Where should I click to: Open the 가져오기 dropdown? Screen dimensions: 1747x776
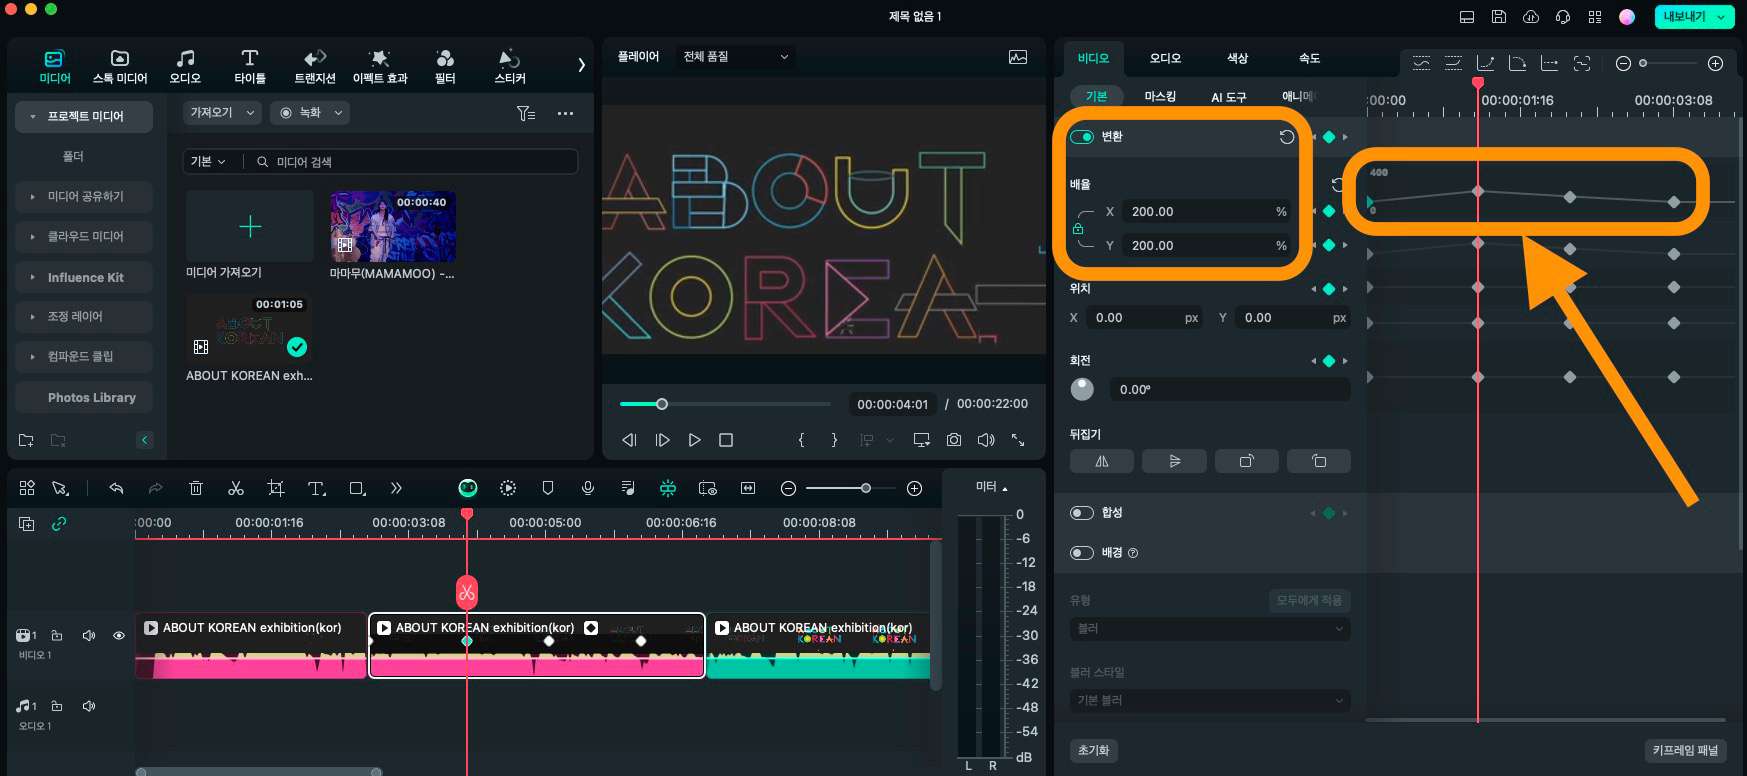coord(223,113)
